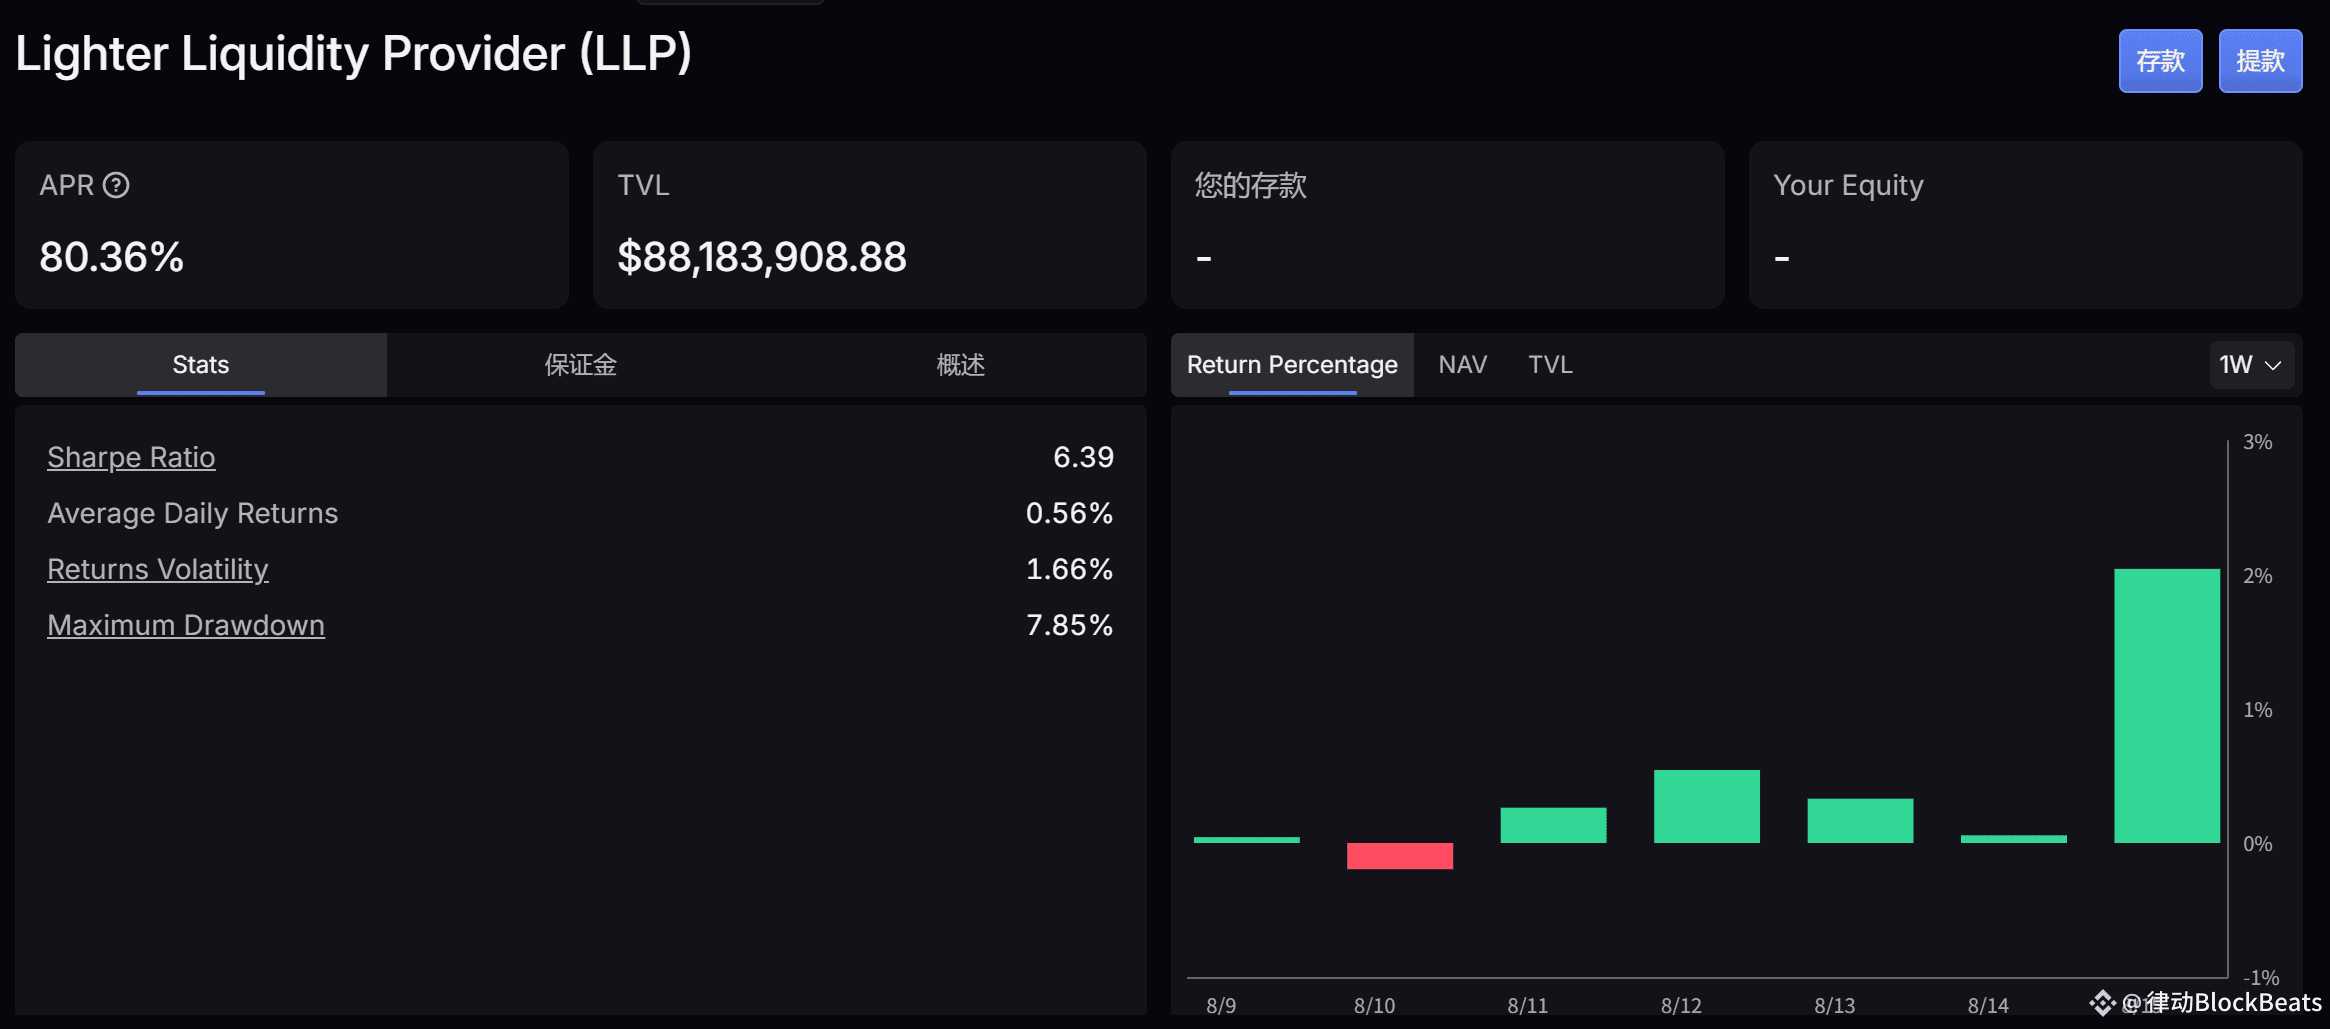The width and height of the screenshot is (2330, 1029).
Task: Select the Stats tab
Action: pyautogui.click(x=201, y=365)
